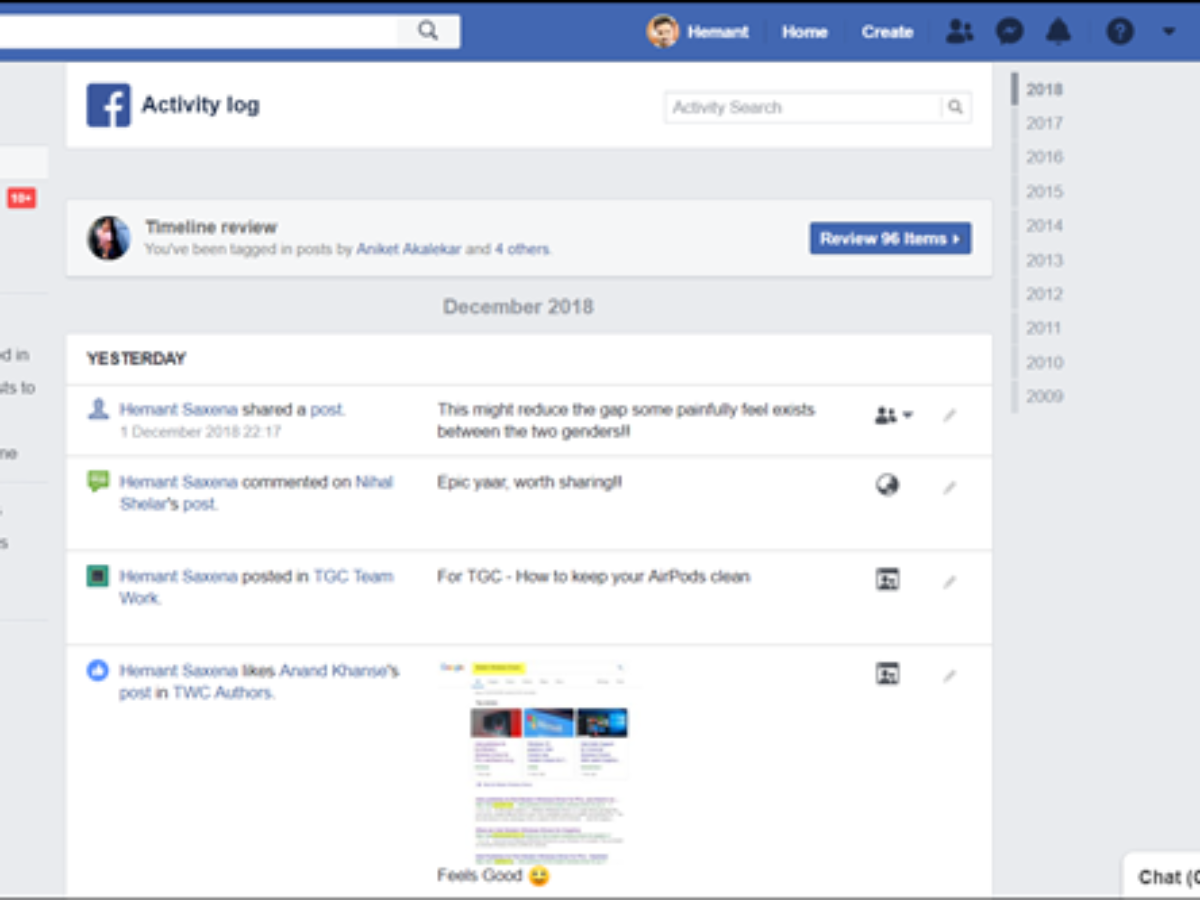Click the shared-post profile icon beside 'shared a post'

click(98, 409)
